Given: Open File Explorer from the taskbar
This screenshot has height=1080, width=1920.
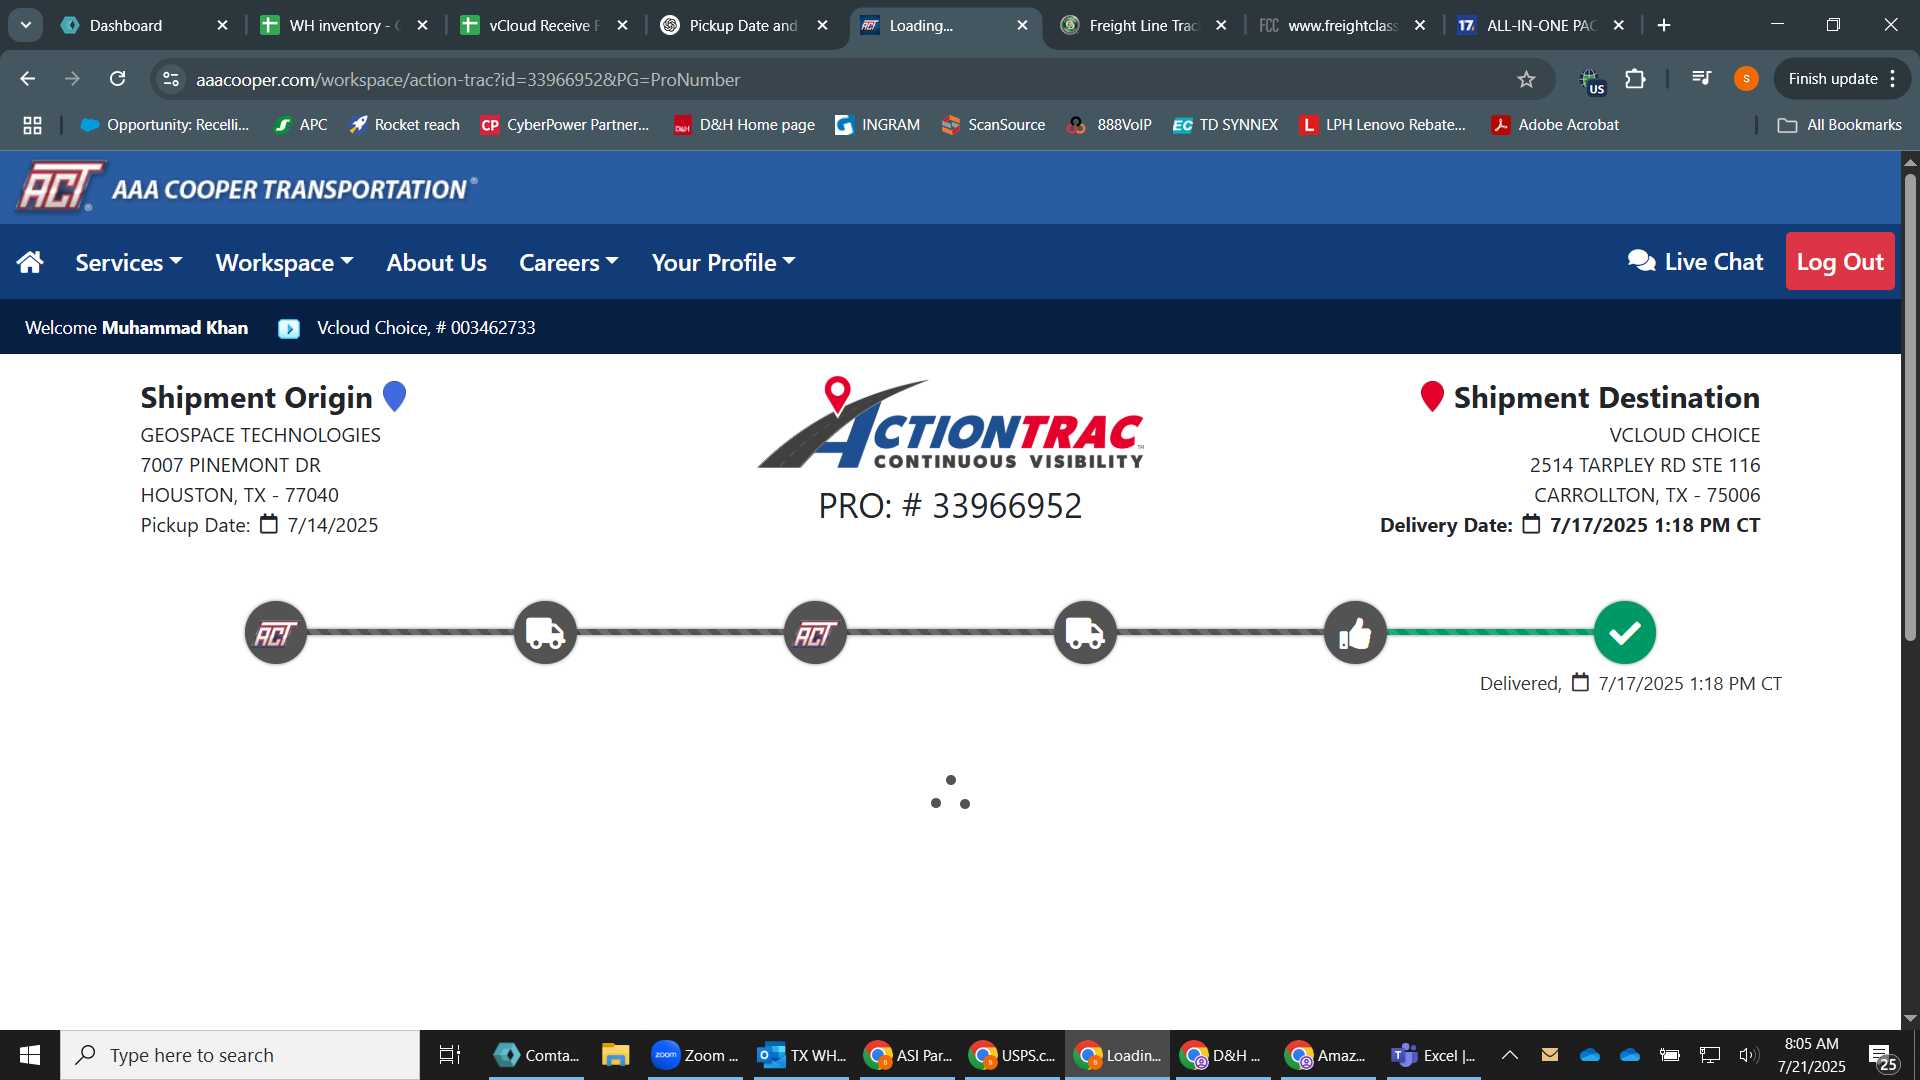Looking at the screenshot, I should point(615,1055).
